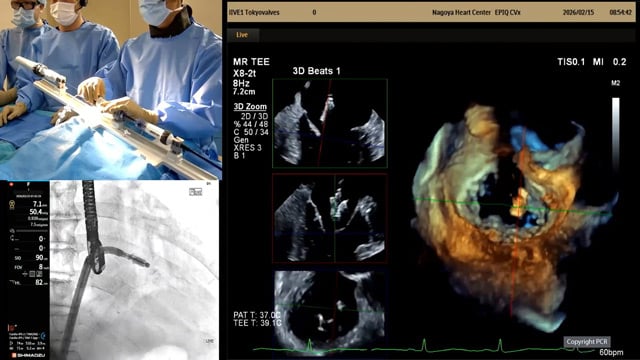Click the FOV 8 value
The image size is (640, 360).
[40, 267]
